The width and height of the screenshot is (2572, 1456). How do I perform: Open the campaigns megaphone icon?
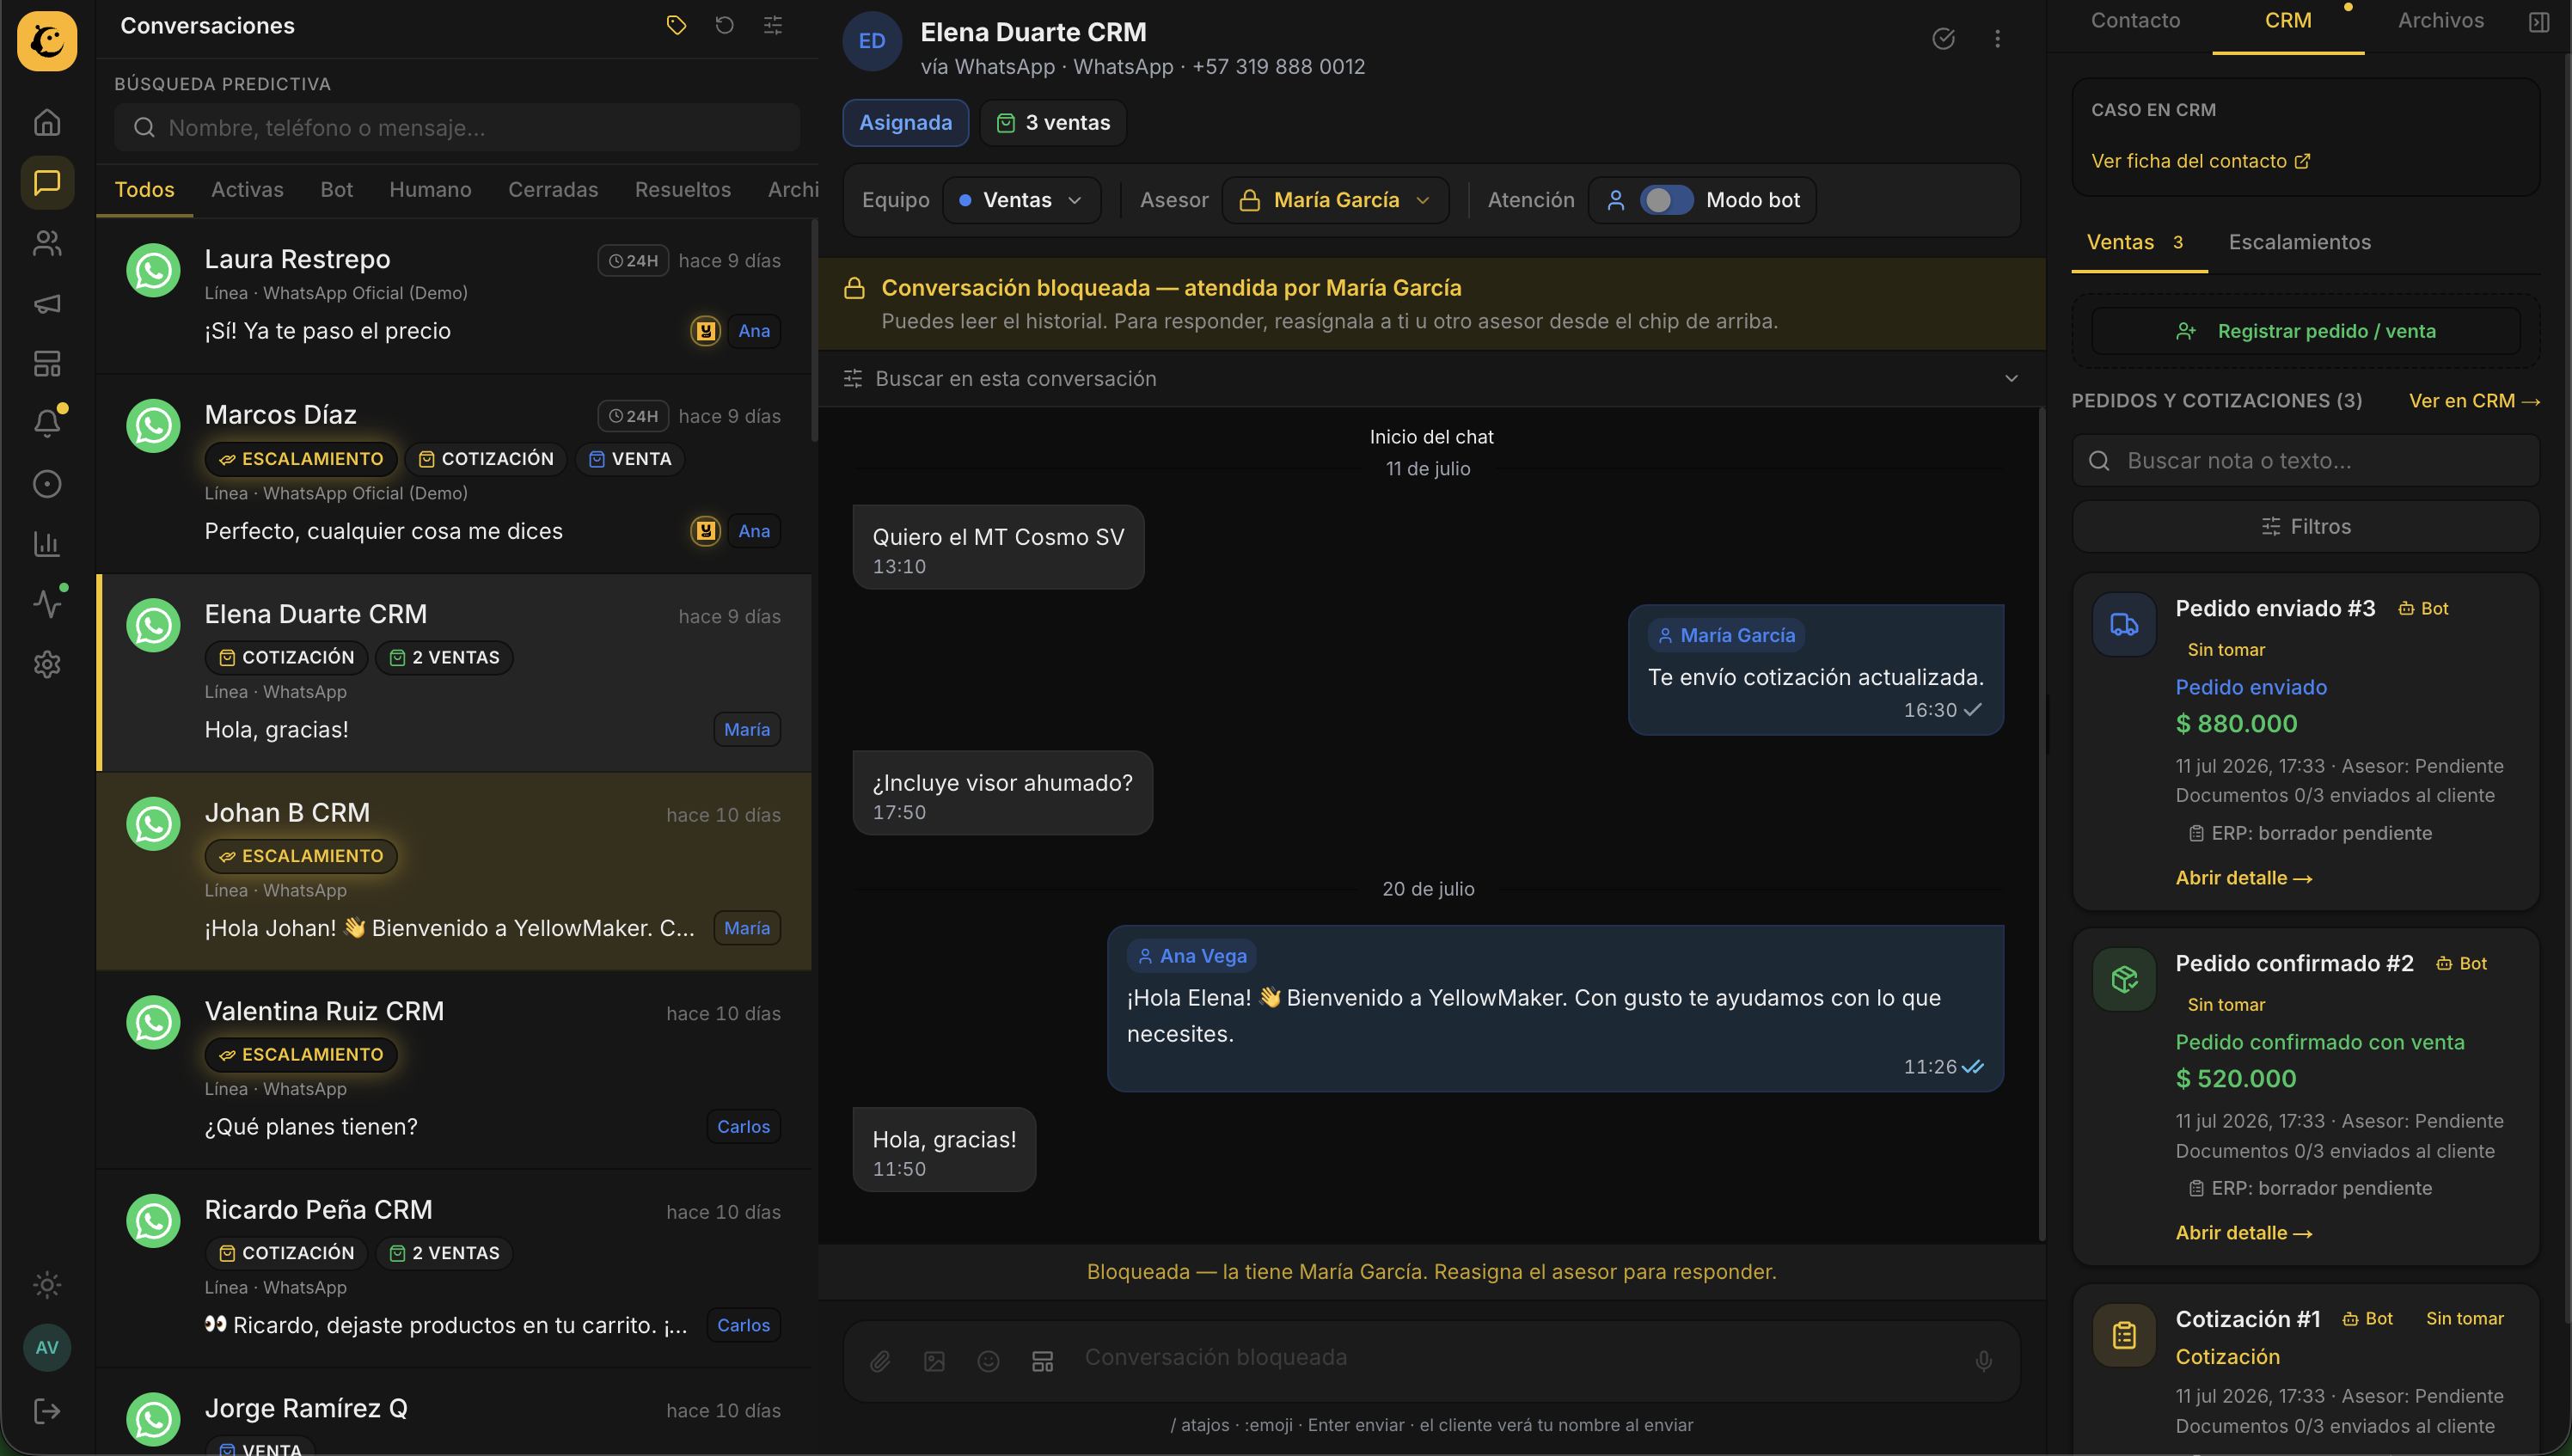coord(47,303)
